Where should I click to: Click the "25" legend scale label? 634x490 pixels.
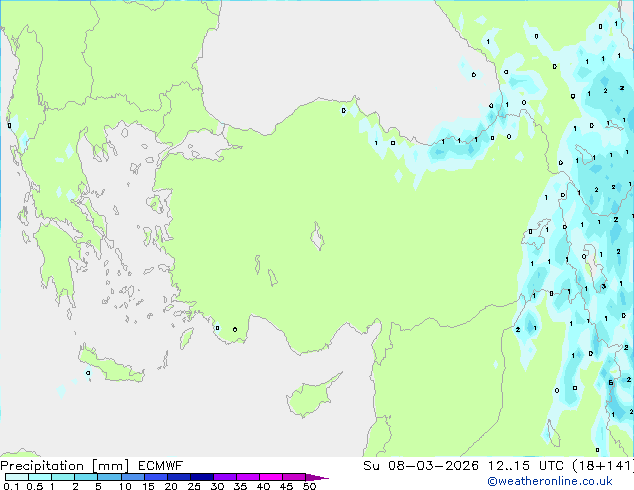194,486
